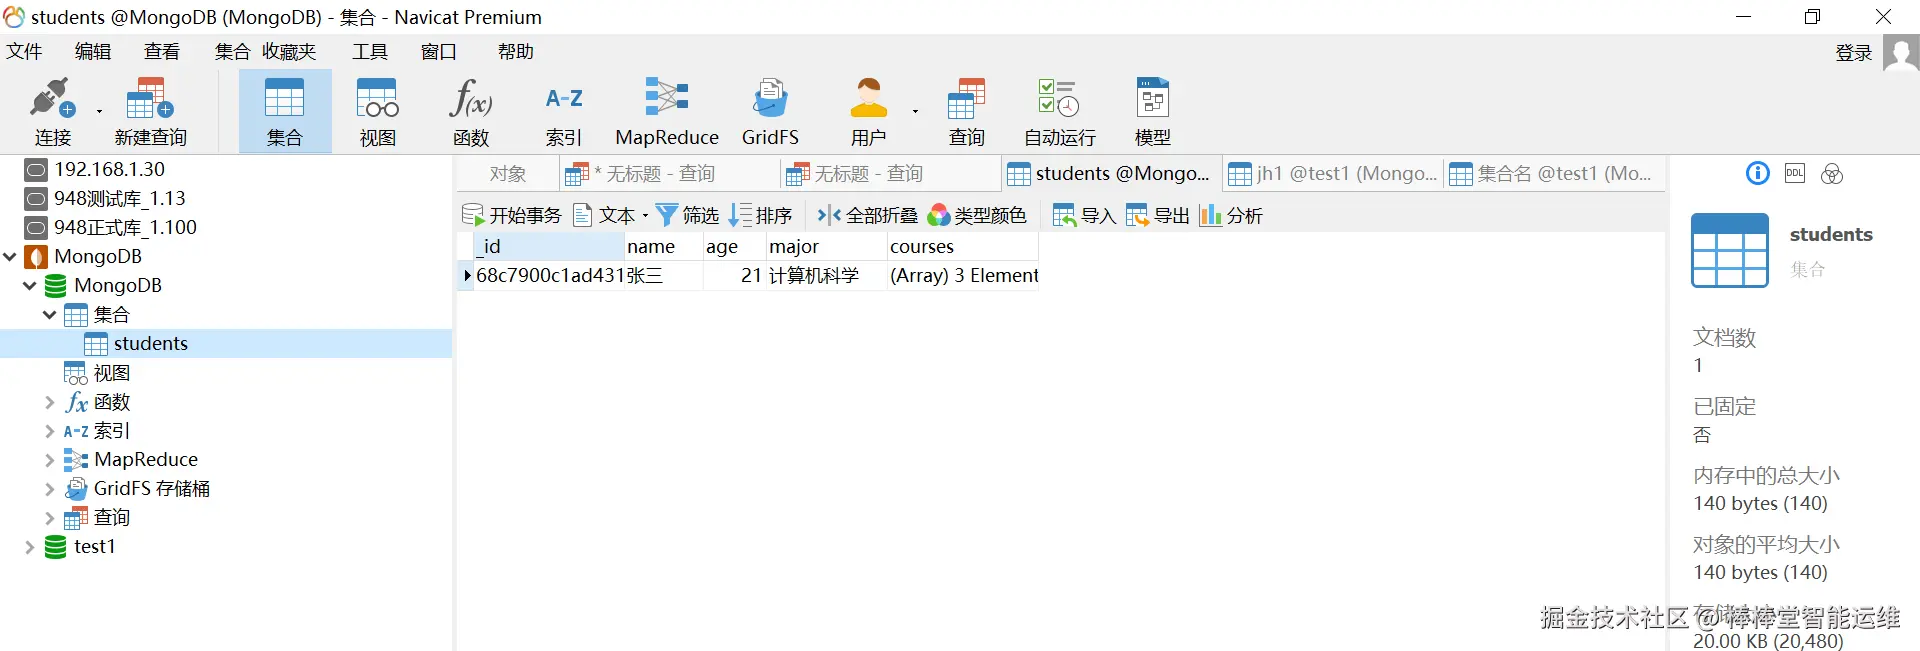Click the '(Array) 3 Element' cell

[963, 275]
